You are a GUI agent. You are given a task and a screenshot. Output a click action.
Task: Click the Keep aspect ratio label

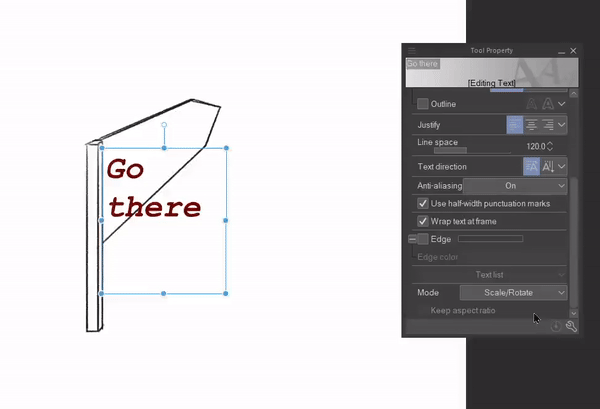click(x=463, y=310)
